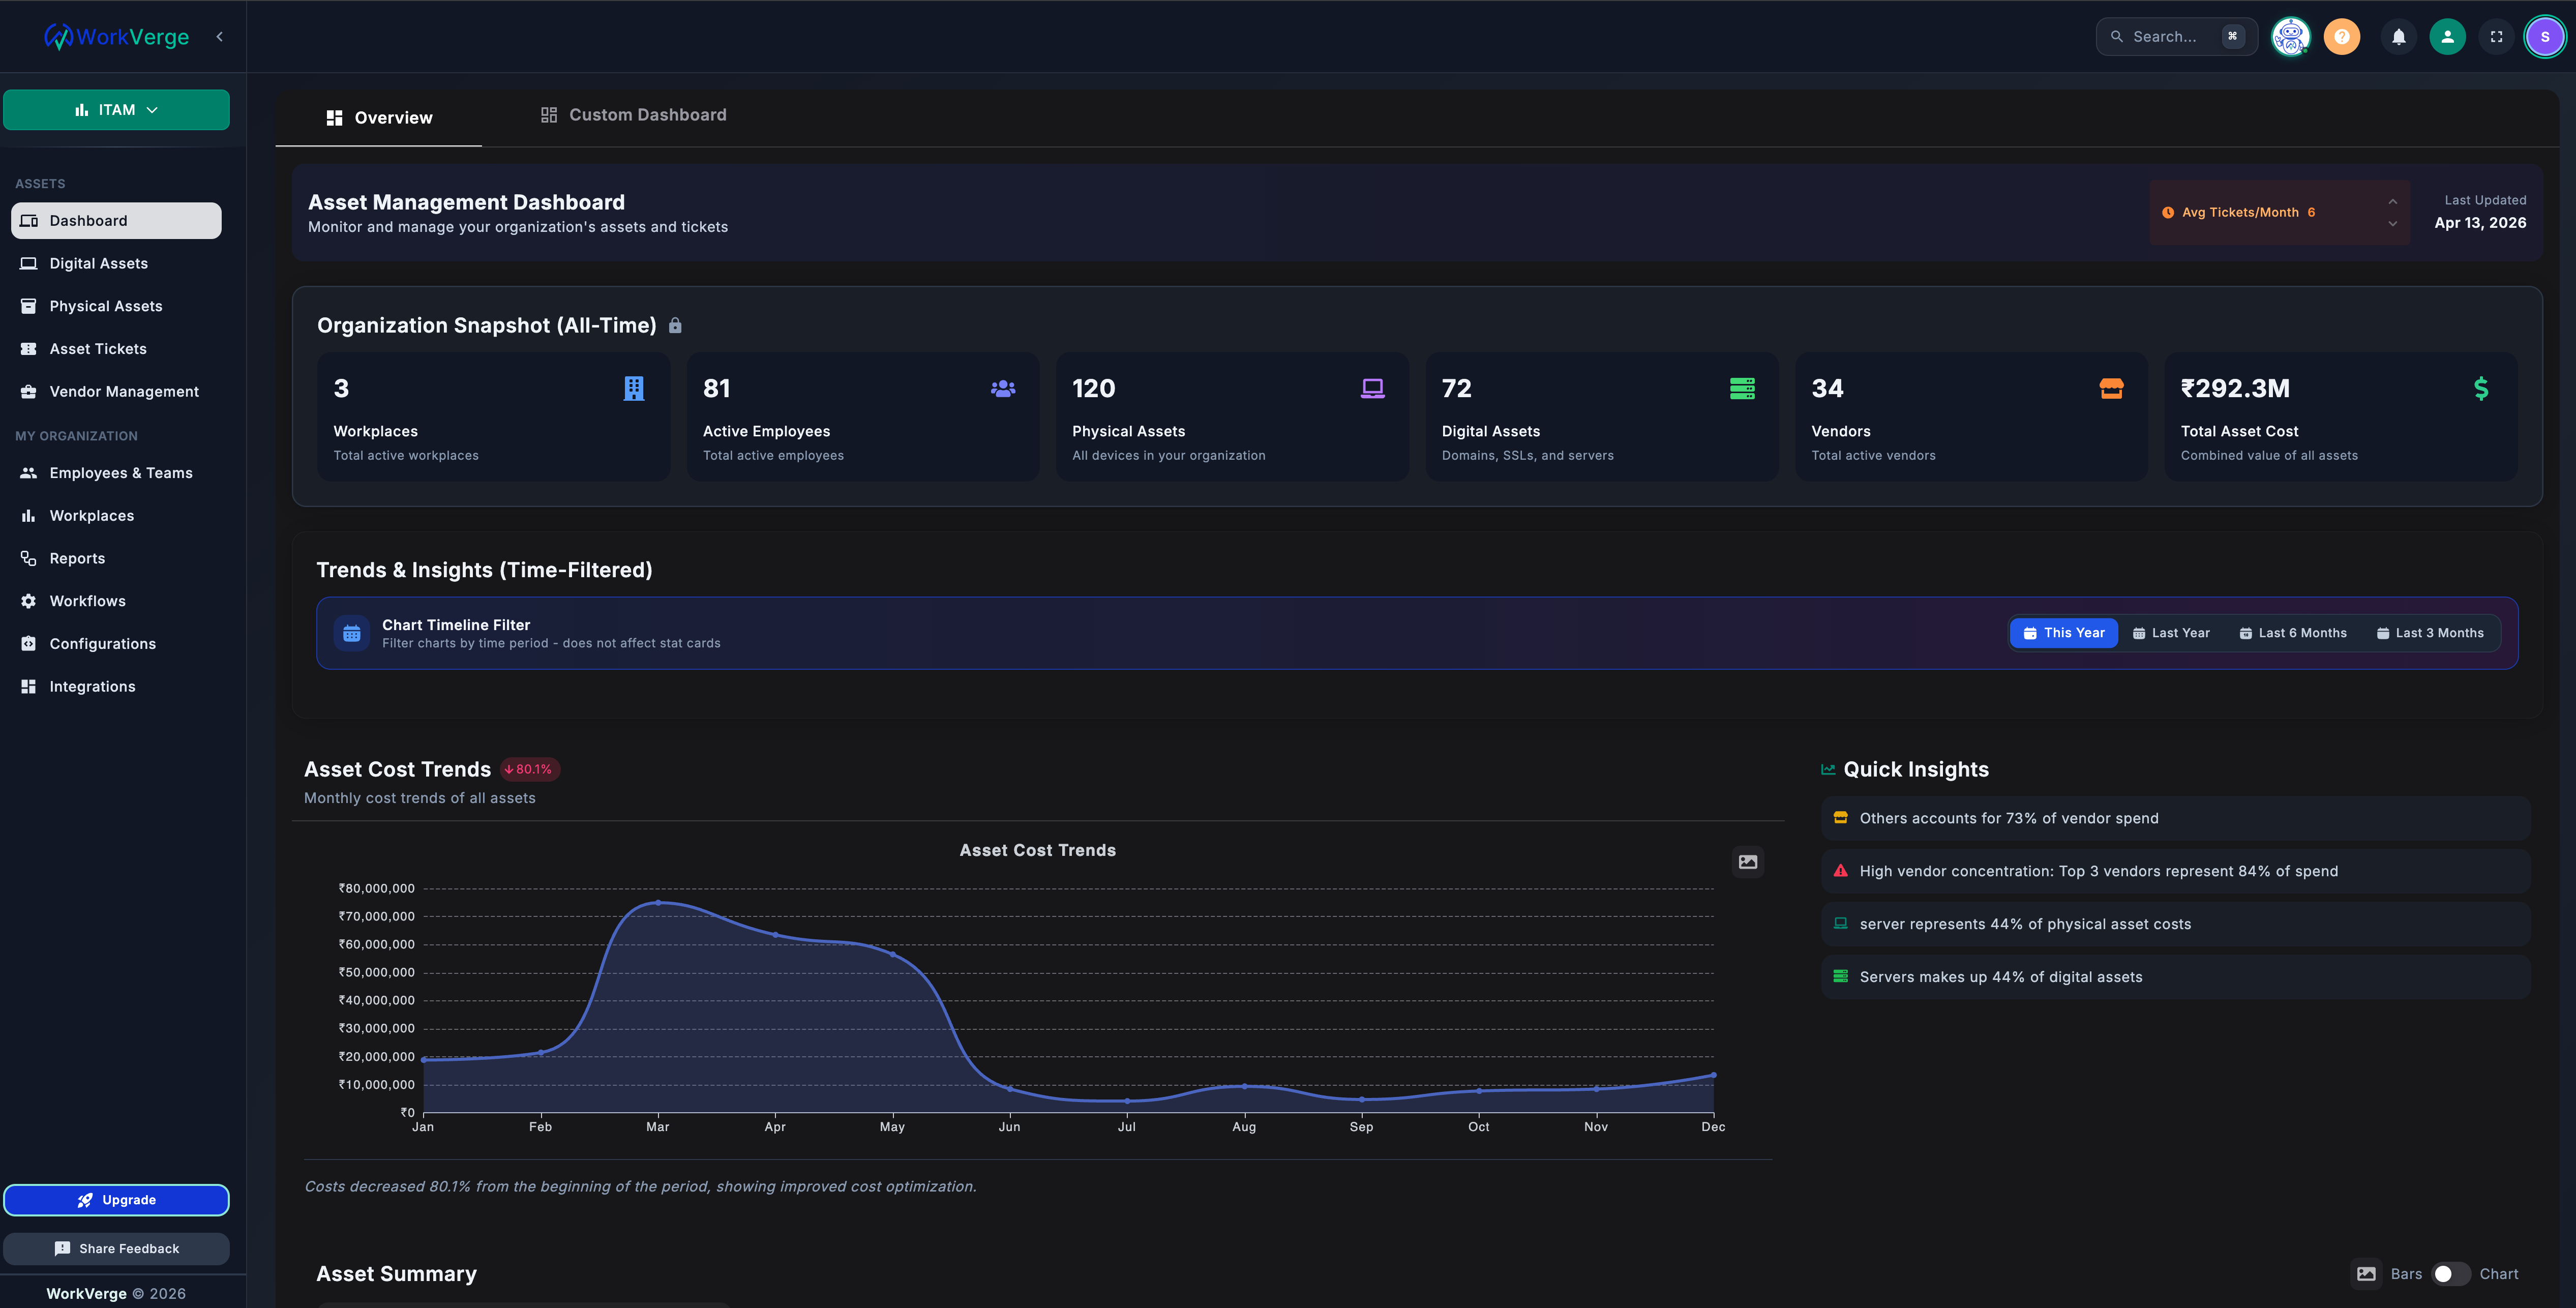Screen dimensions: 2576x1308
Task: Click the lock icon beside Organization Snapshot
Action: click(x=674, y=325)
